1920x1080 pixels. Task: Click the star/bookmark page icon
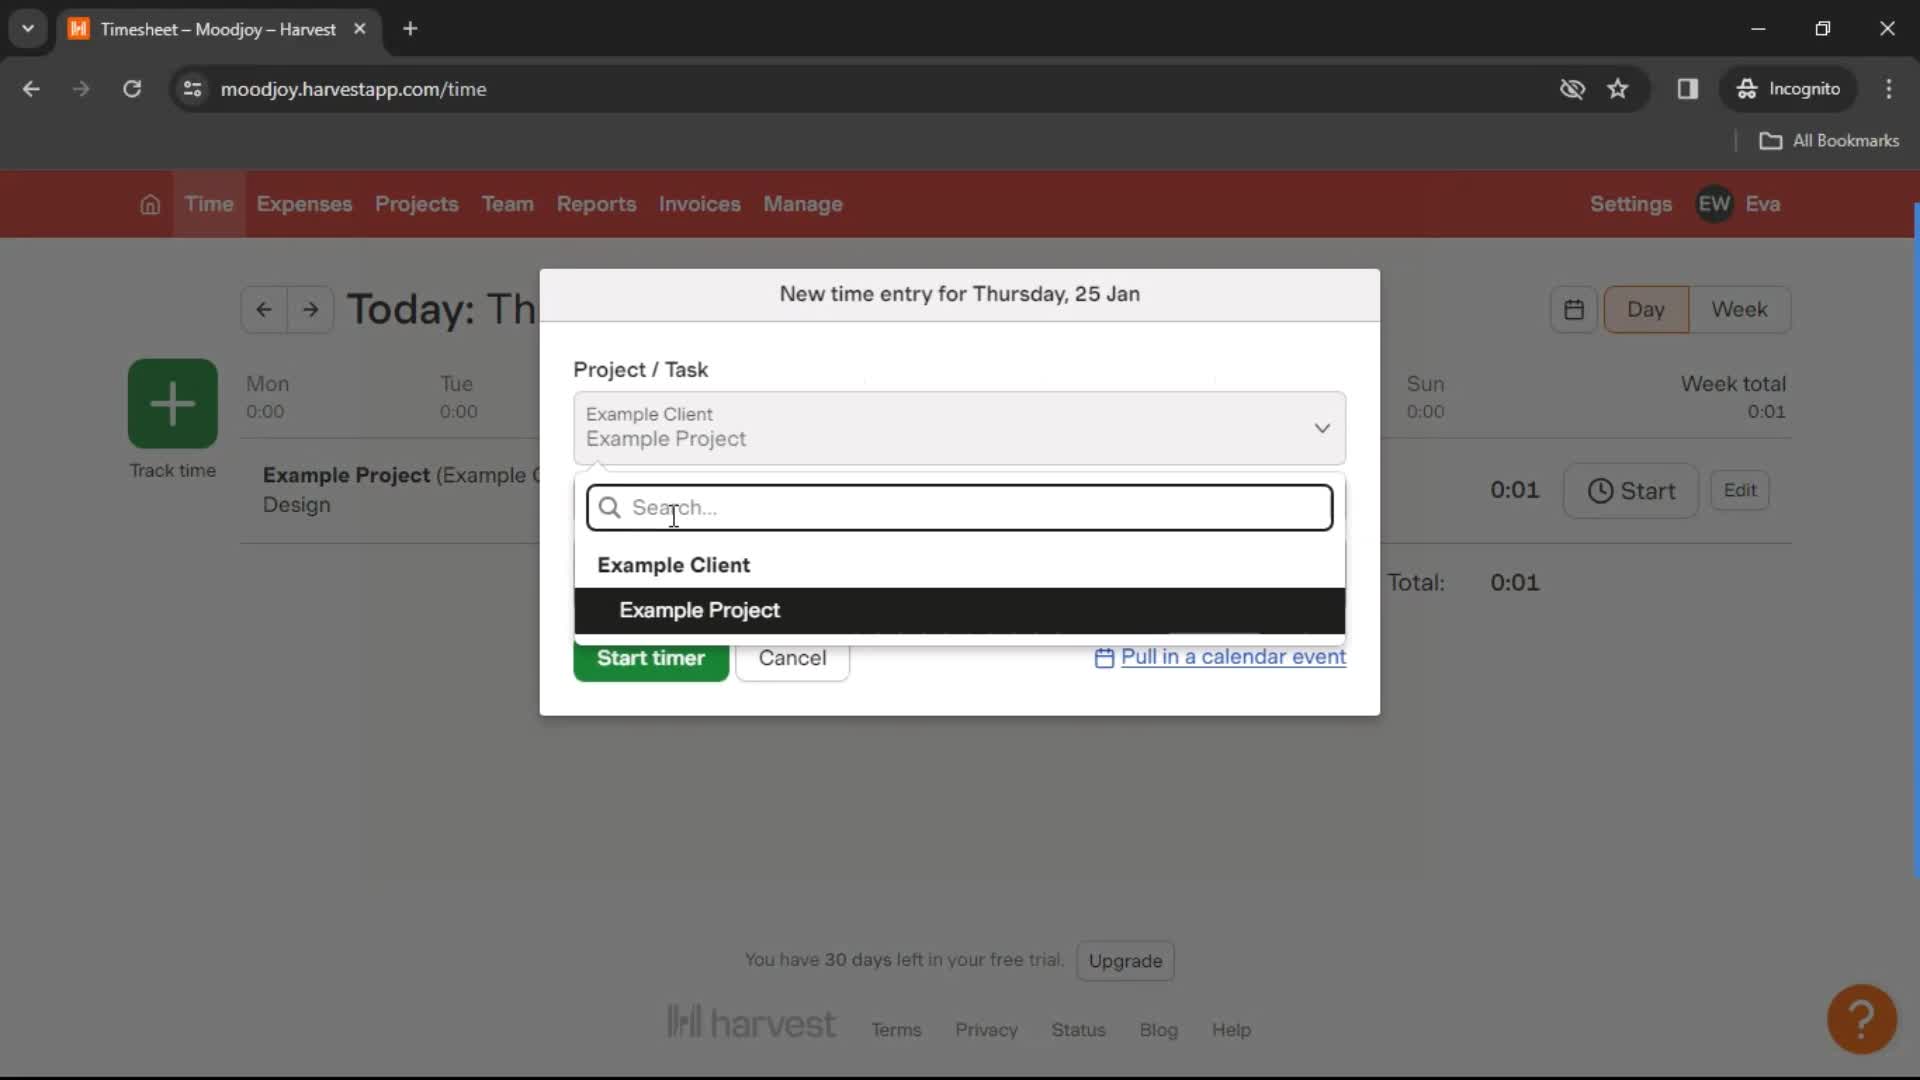click(x=1618, y=88)
